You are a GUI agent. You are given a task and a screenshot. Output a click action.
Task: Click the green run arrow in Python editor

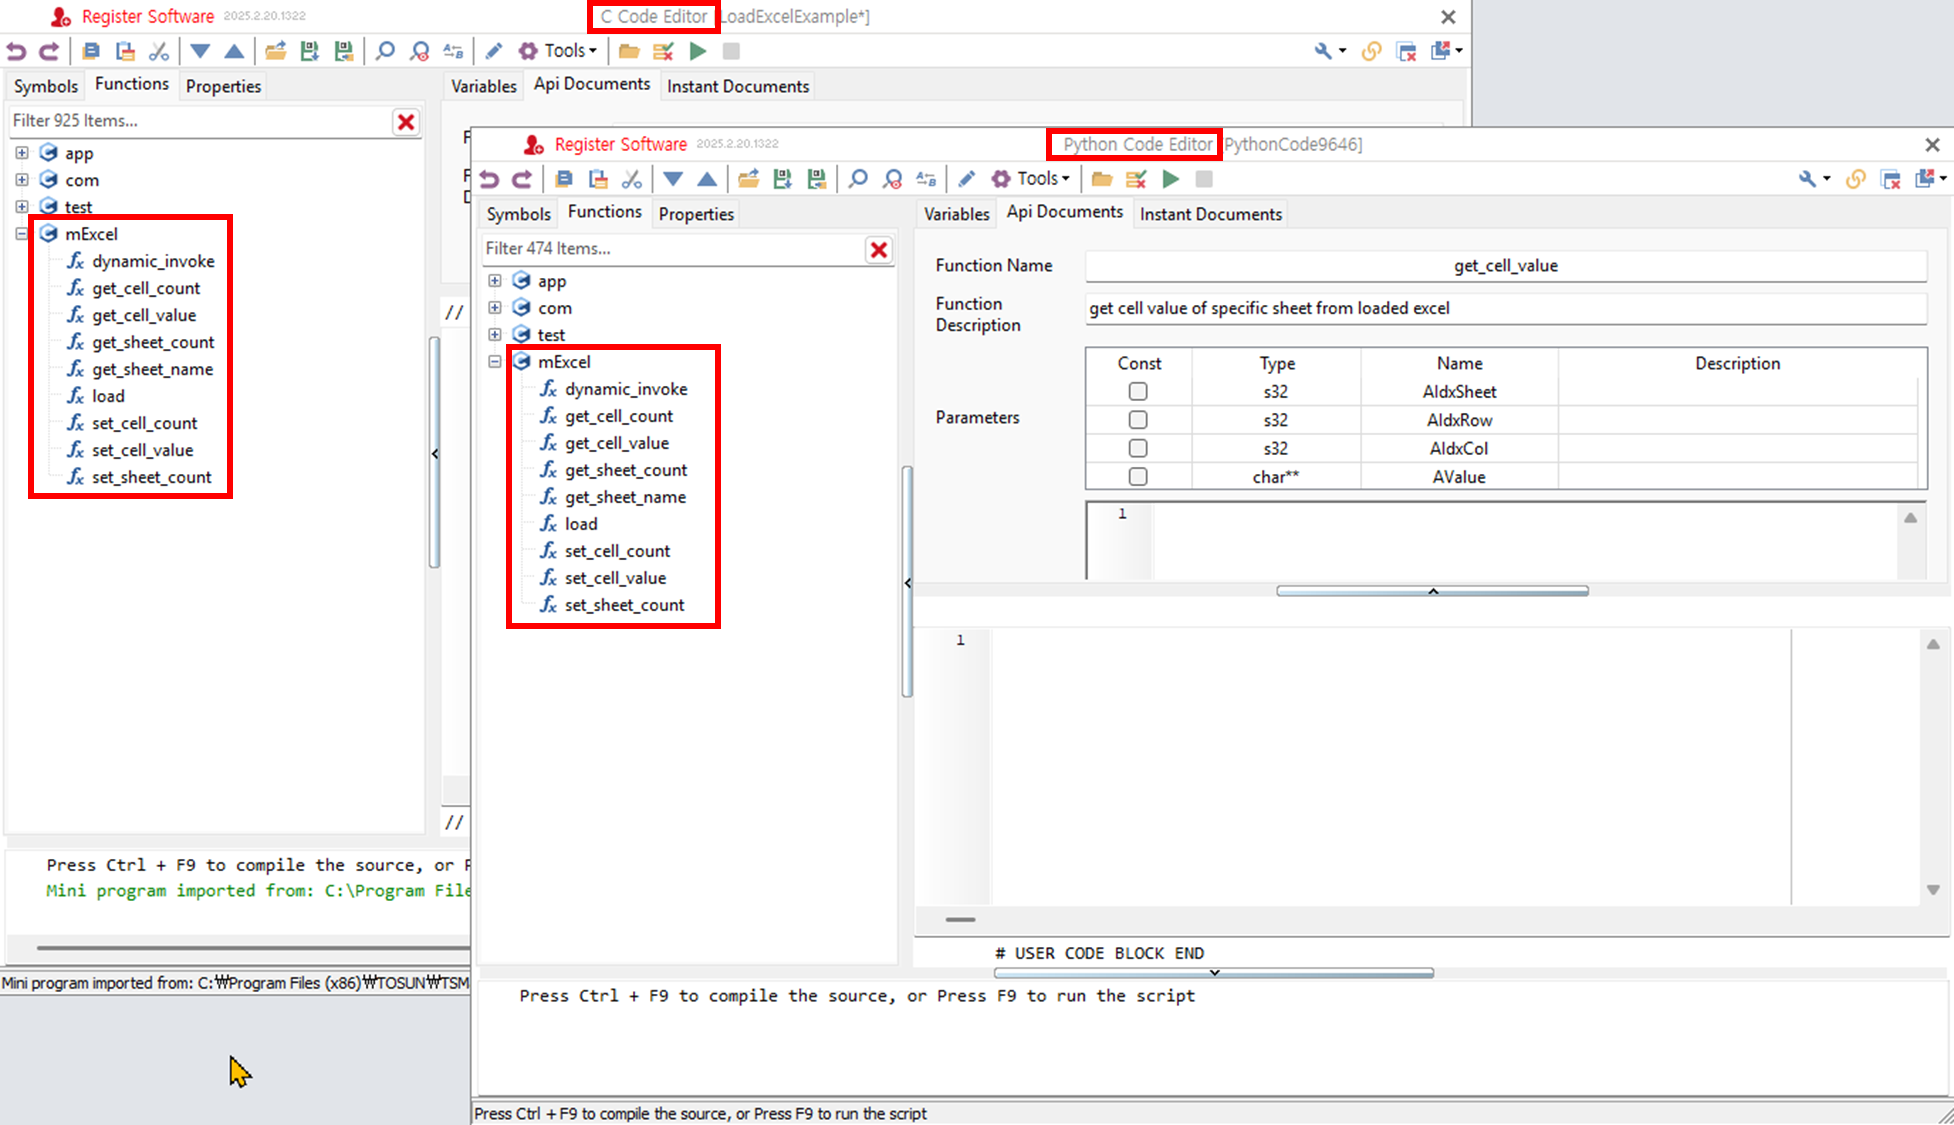point(1171,179)
